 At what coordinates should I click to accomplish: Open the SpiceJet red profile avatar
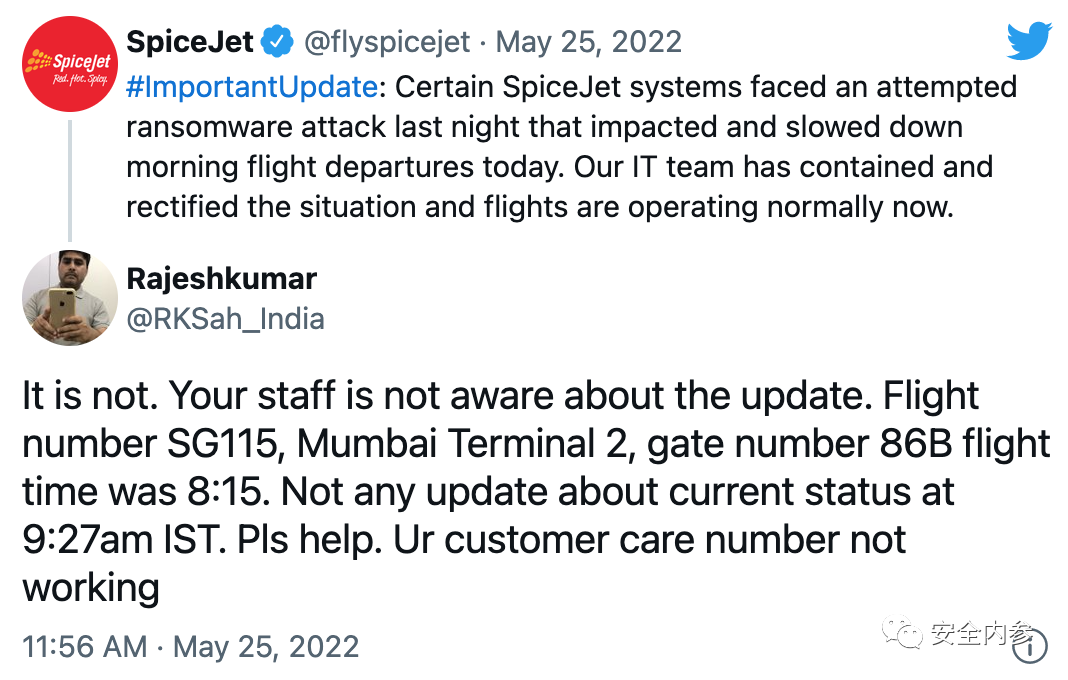coord(69,66)
